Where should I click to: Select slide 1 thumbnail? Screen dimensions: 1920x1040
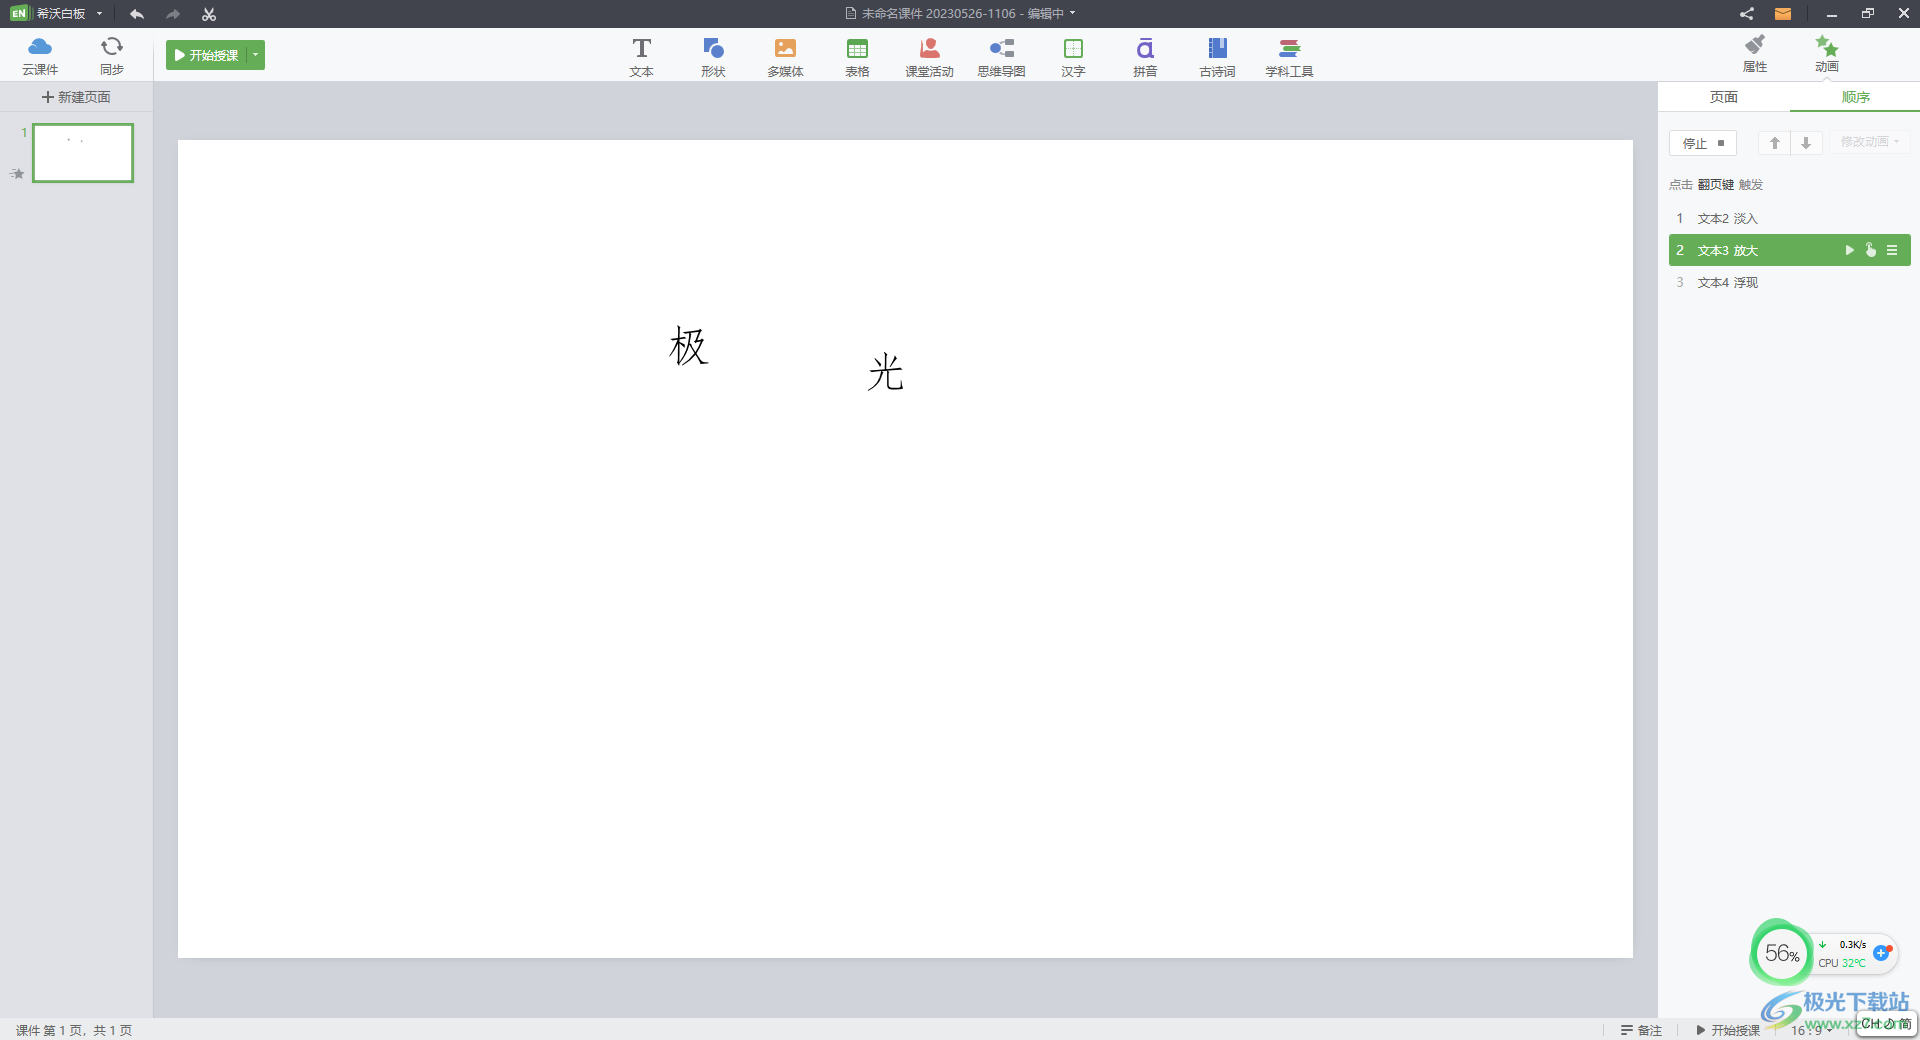click(x=83, y=153)
